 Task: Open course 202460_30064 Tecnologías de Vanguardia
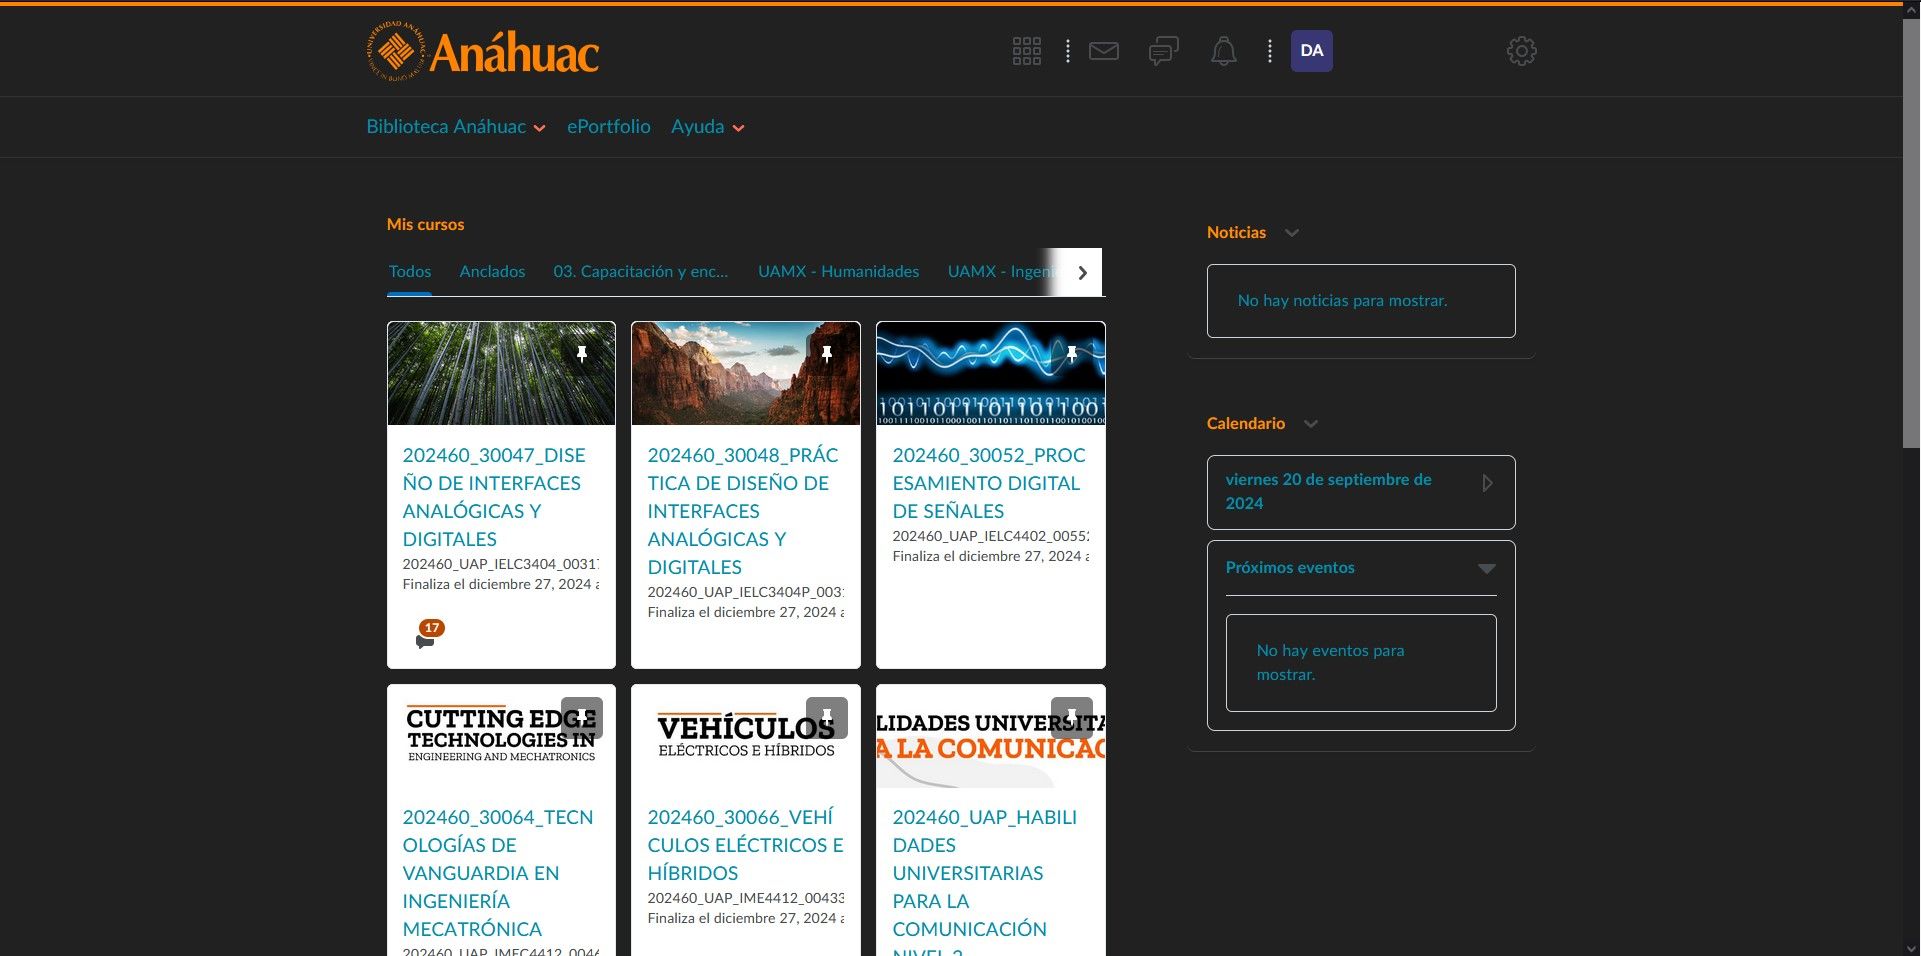tap(498, 873)
